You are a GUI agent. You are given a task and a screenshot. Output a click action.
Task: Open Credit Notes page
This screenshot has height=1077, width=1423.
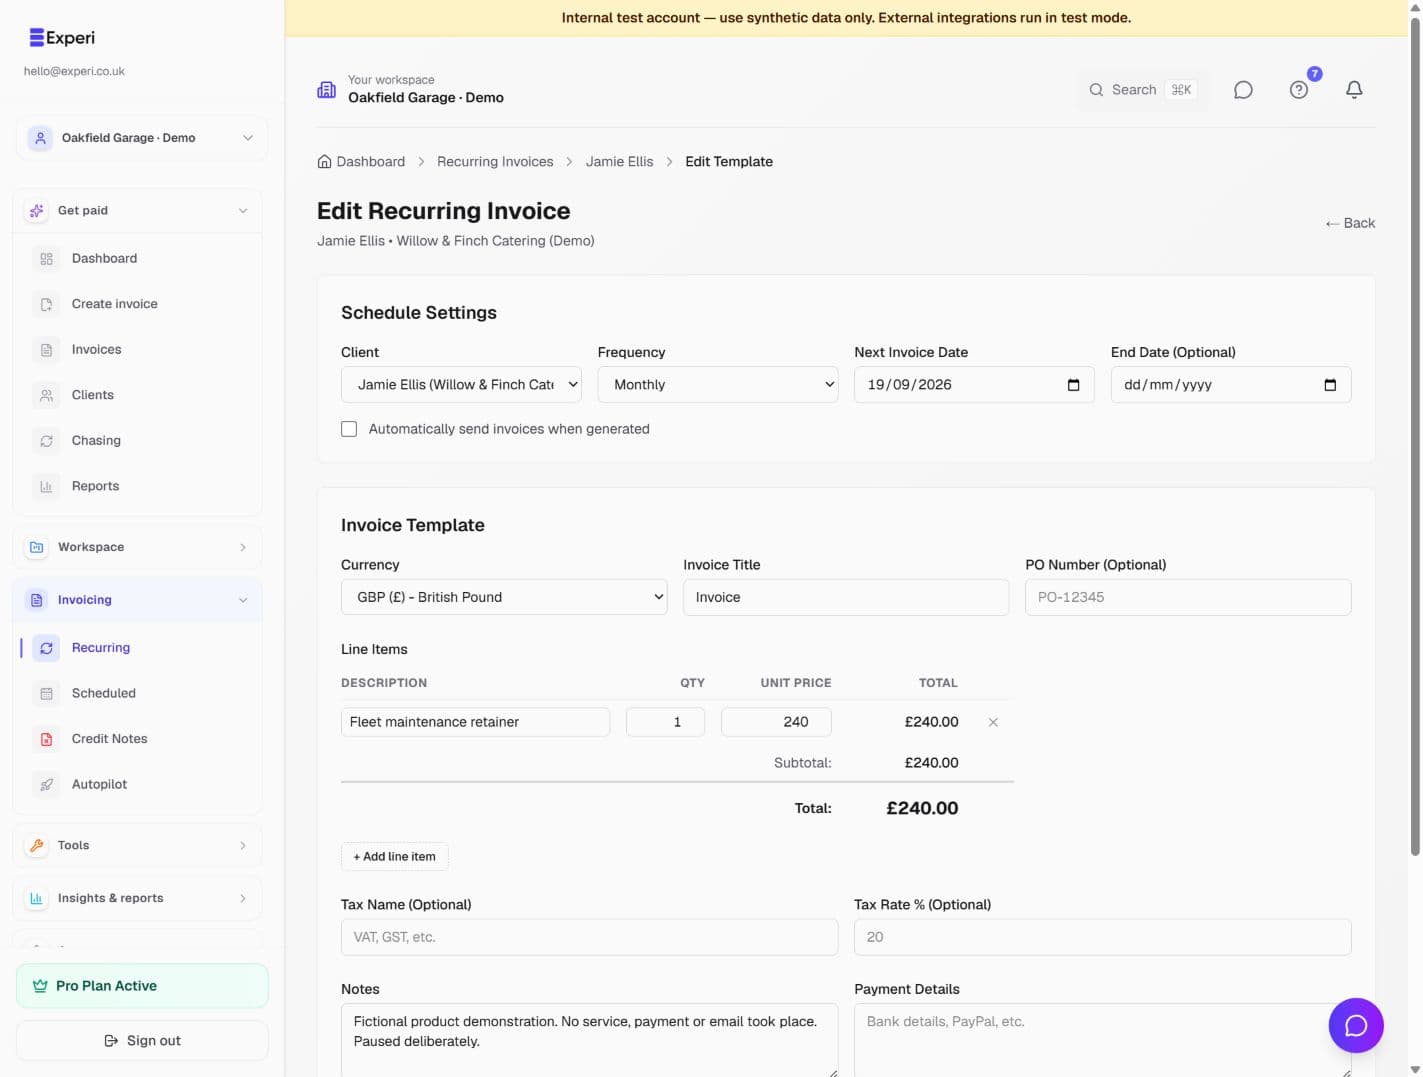[137, 739]
